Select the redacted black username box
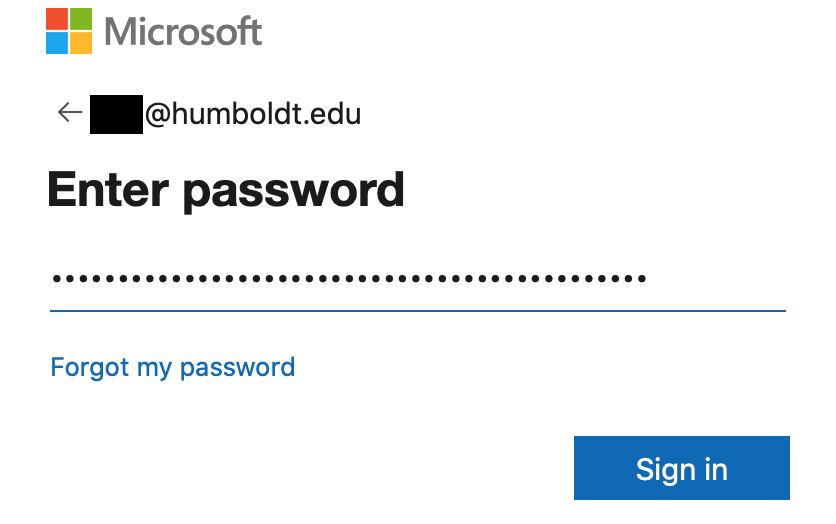This screenshot has width=836, height=524. tap(116, 114)
